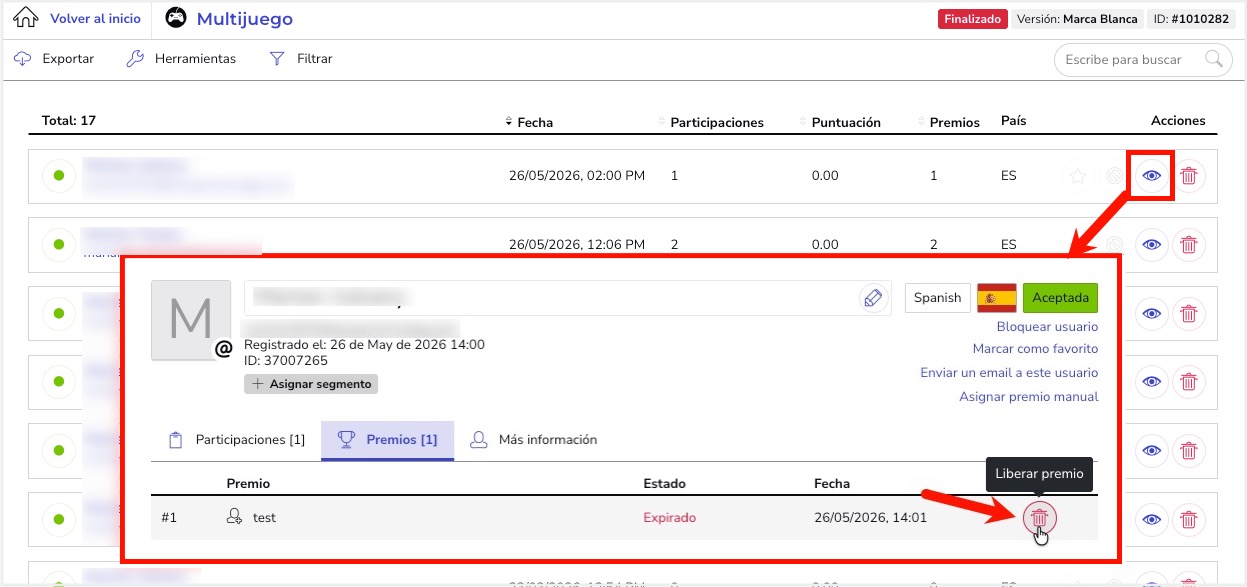Screen dimensions: 1247x587
Task: Click the ID: 37007265 text
Action: pyautogui.click(x=286, y=360)
